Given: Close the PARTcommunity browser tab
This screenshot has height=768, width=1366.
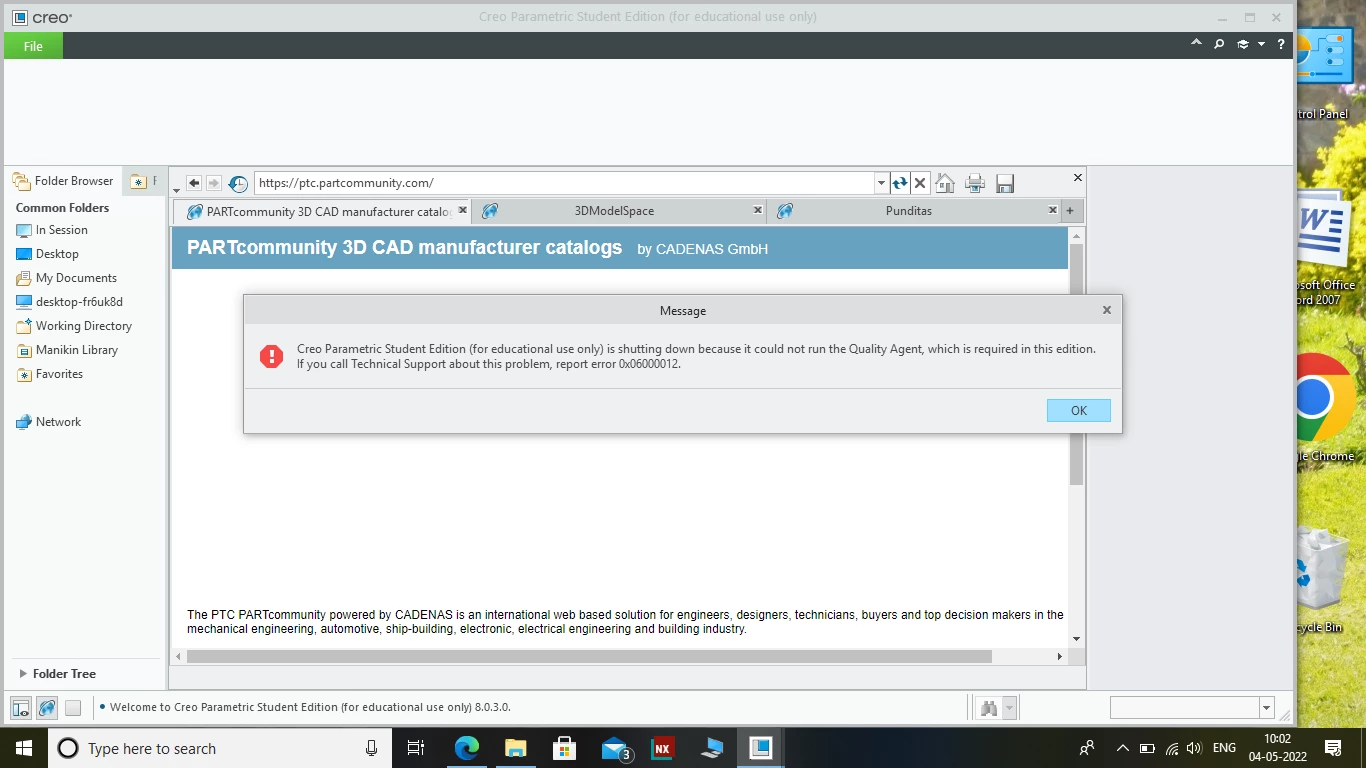Looking at the screenshot, I should (x=462, y=210).
